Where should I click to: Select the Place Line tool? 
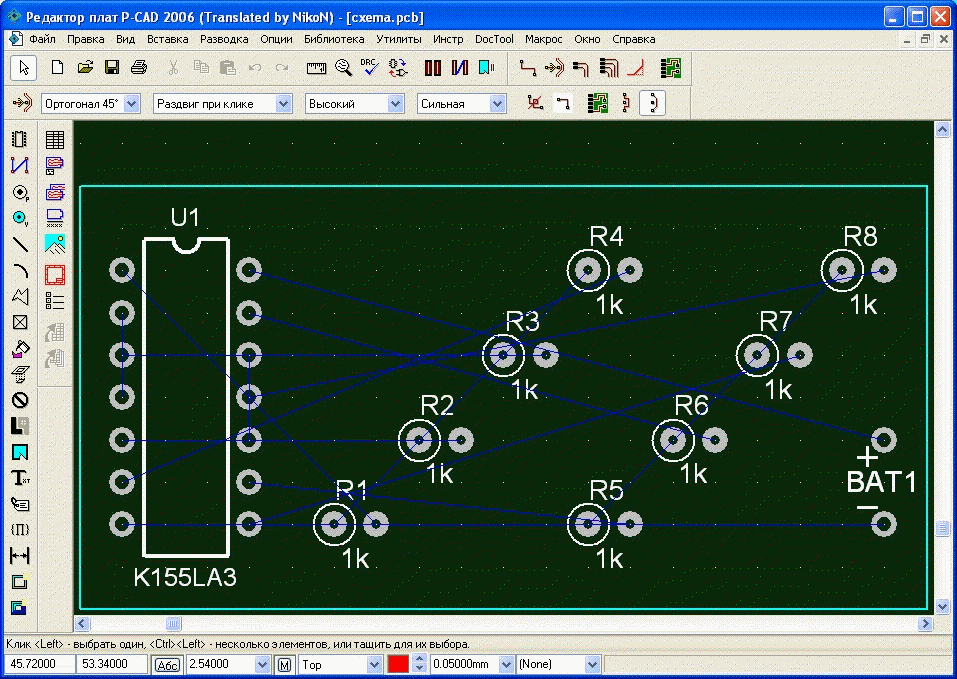tap(19, 244)
